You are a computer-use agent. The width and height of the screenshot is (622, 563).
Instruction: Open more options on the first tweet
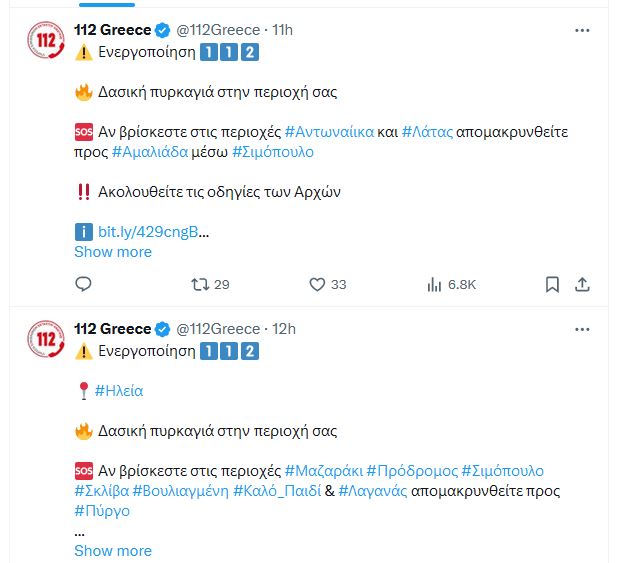click(582, 30)
